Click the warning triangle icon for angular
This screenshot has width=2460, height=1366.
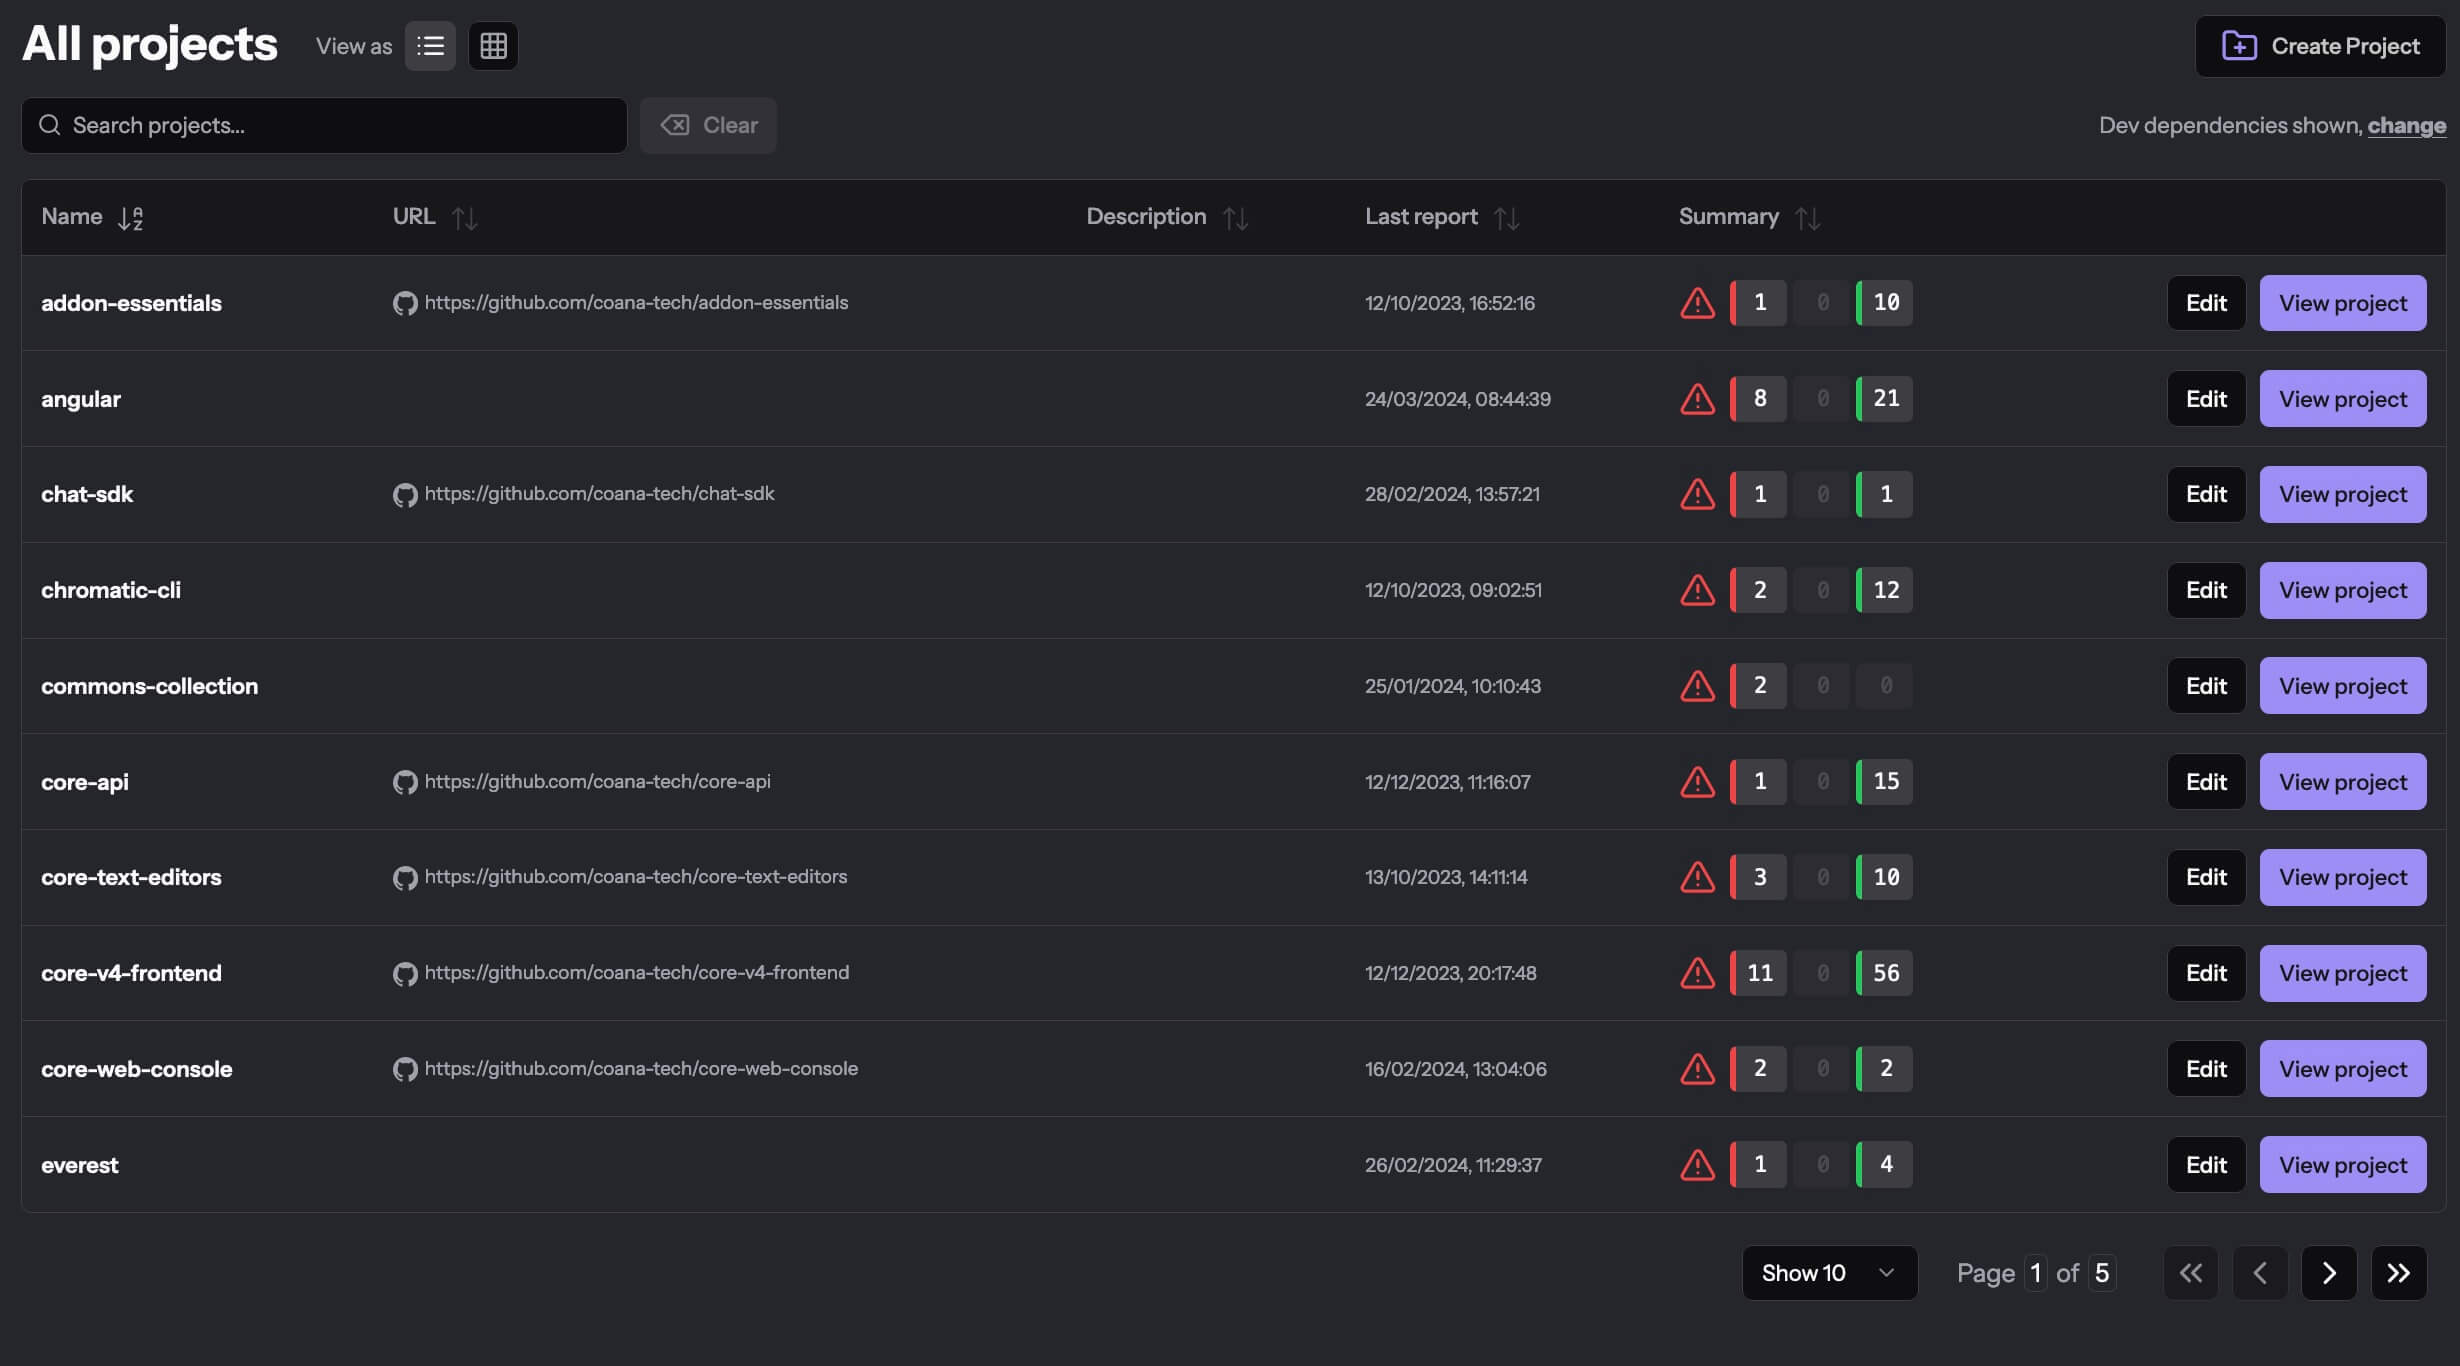coord(1697,397)
